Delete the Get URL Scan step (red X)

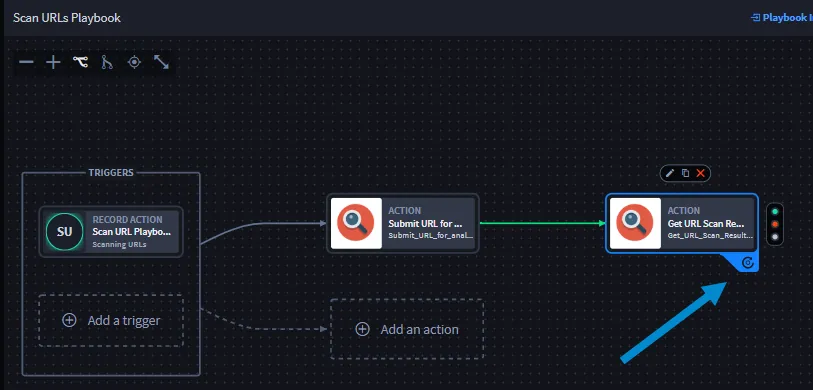700,173
